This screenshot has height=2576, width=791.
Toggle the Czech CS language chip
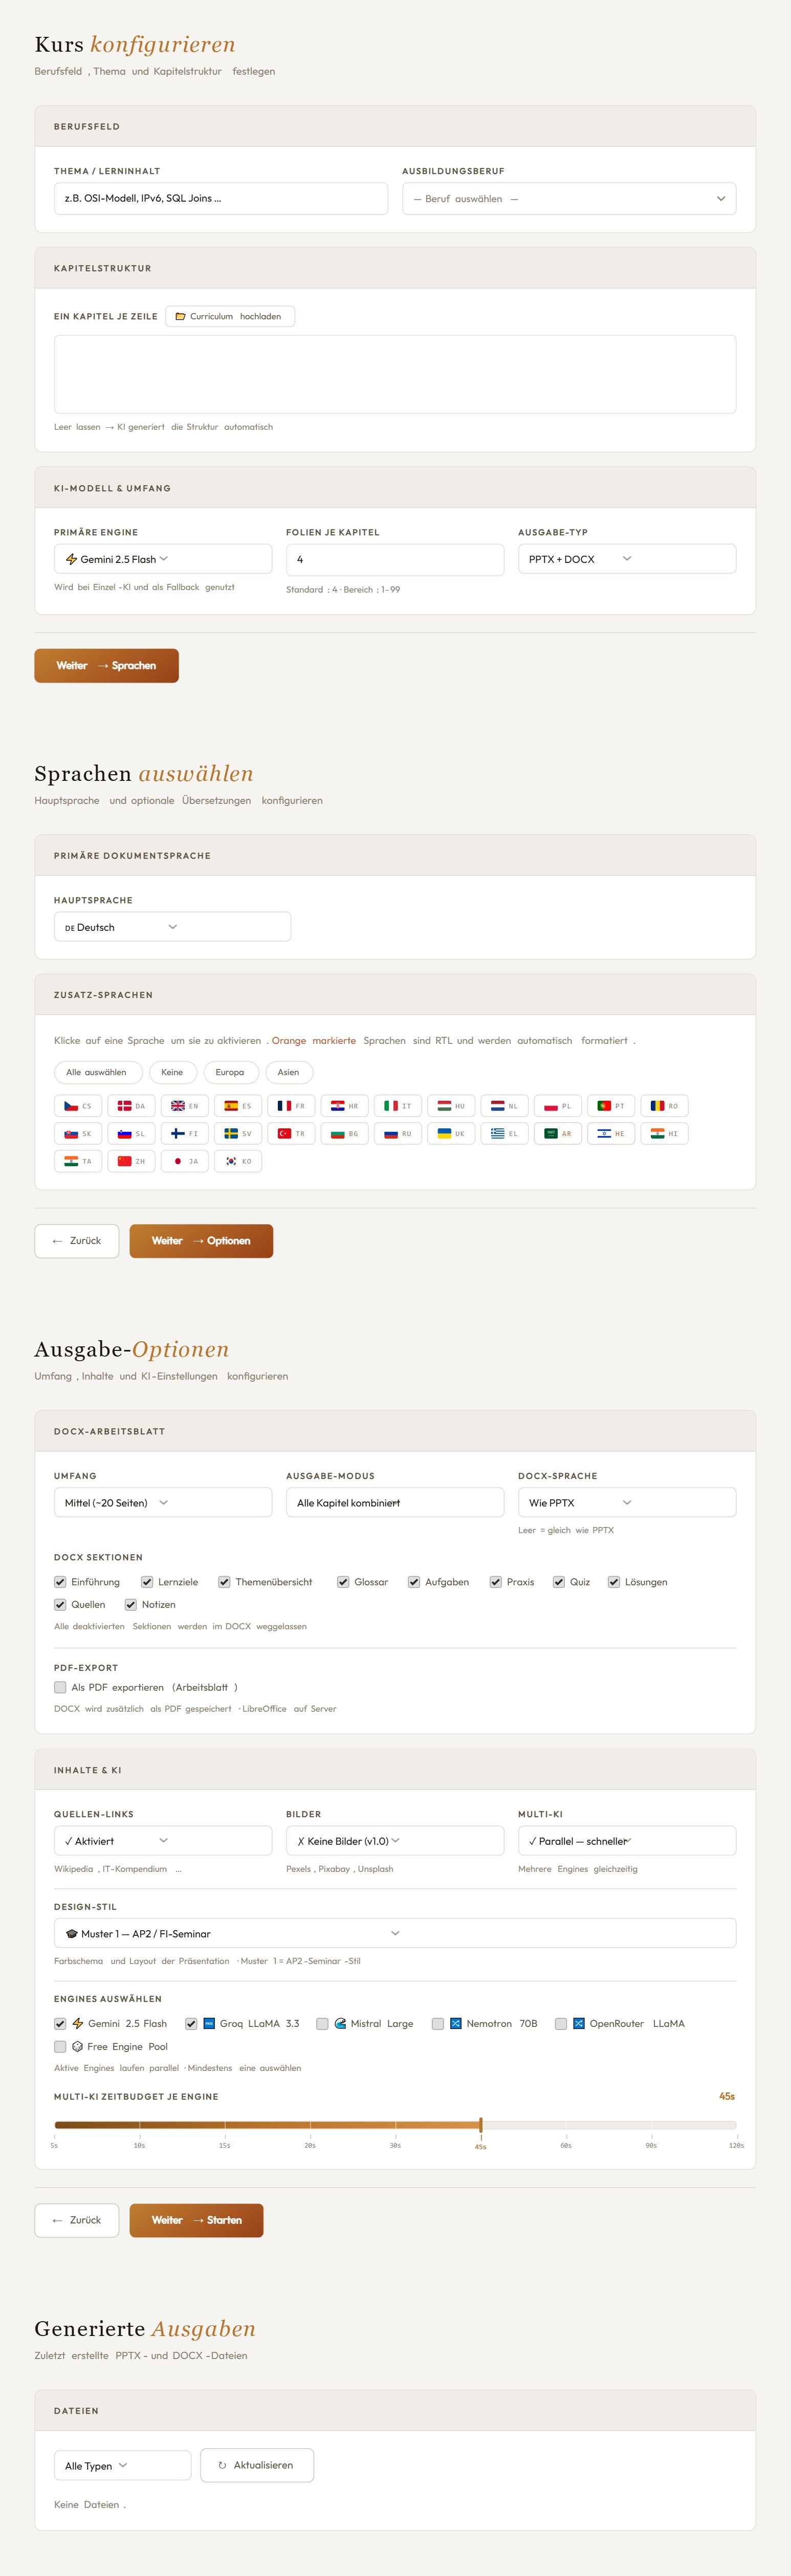pos(78,1106)
